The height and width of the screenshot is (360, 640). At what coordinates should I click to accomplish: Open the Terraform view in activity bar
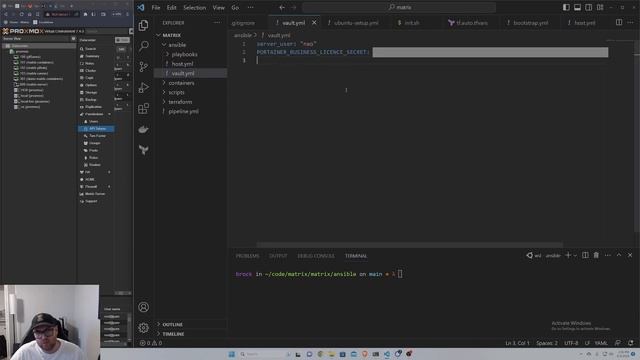pos(143,150)
